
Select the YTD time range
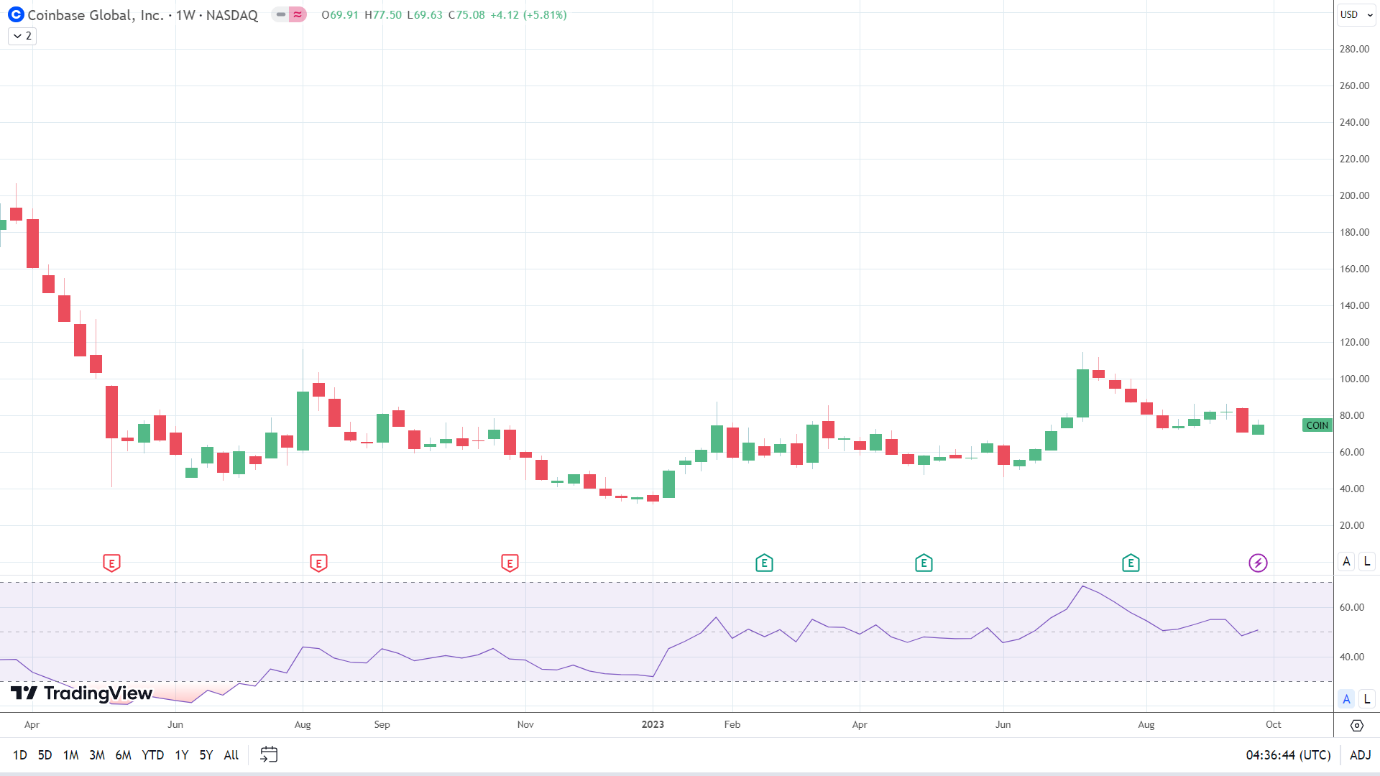pyautogui.click(x=153, y=755)
